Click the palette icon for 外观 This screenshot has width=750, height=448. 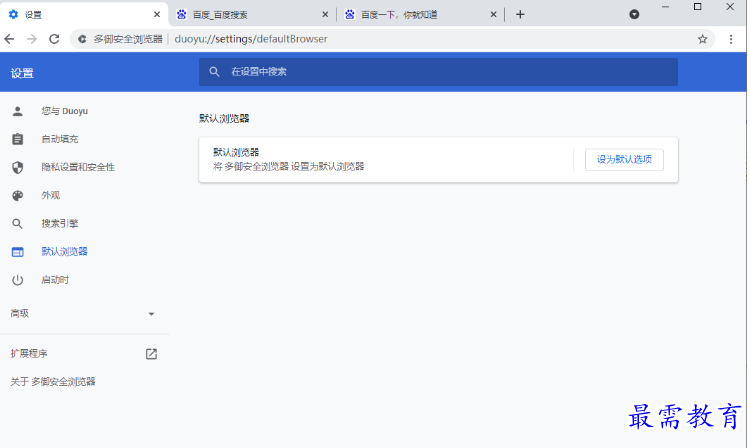tap(18, 196)
